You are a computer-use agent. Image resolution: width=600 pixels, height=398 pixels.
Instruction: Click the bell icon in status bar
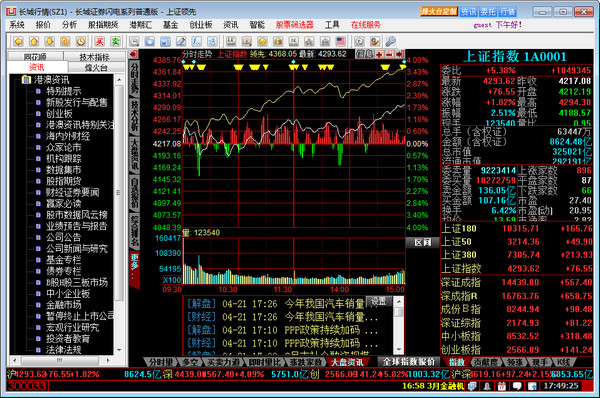pos(487,386)
